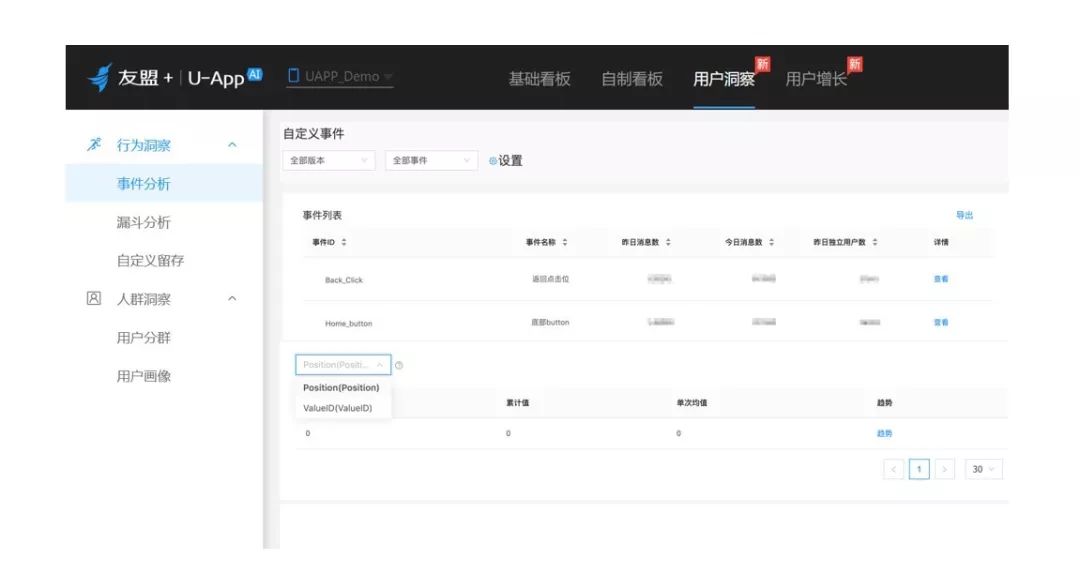The width and height of the screenshot is (1080, 574).
Task: Click the help icon beside Position dropdown
Action: (x=399, y=365)
